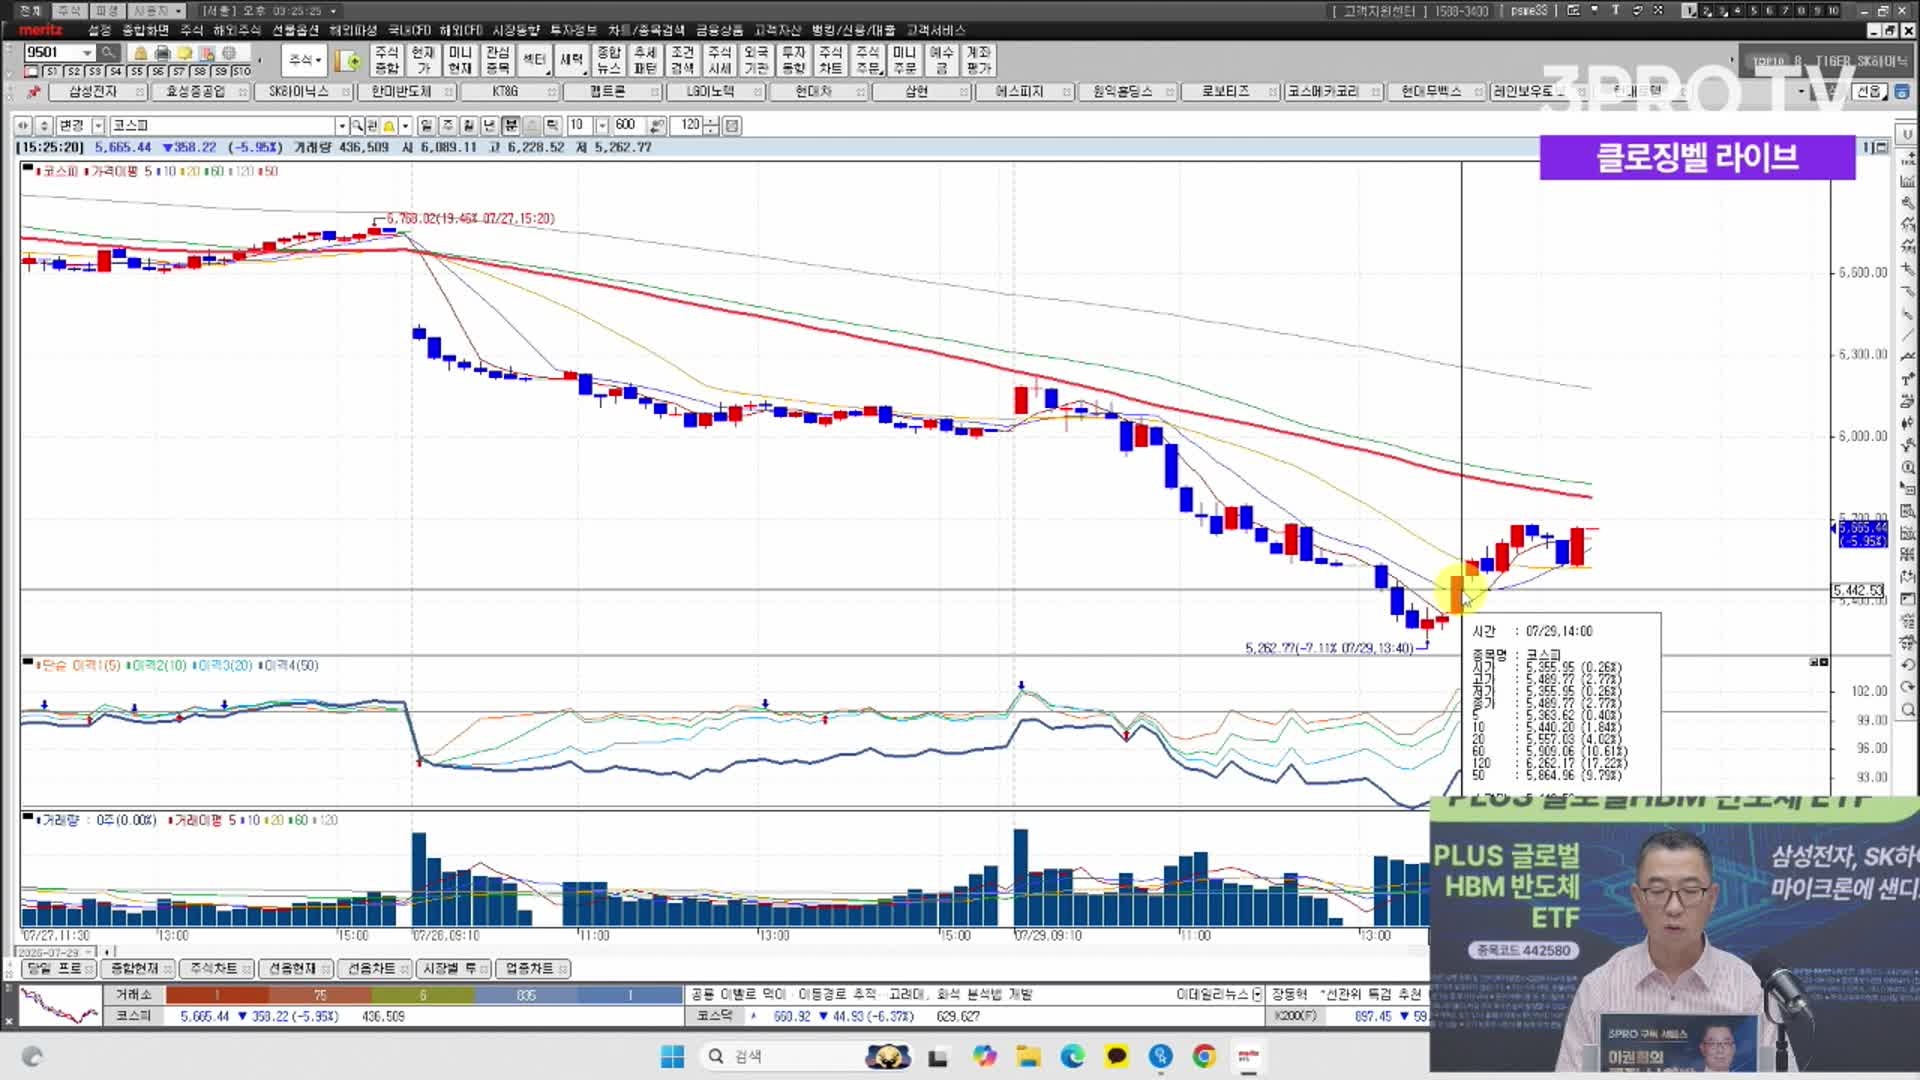Select the tick 틱 chart period button

tap(553, 125)
